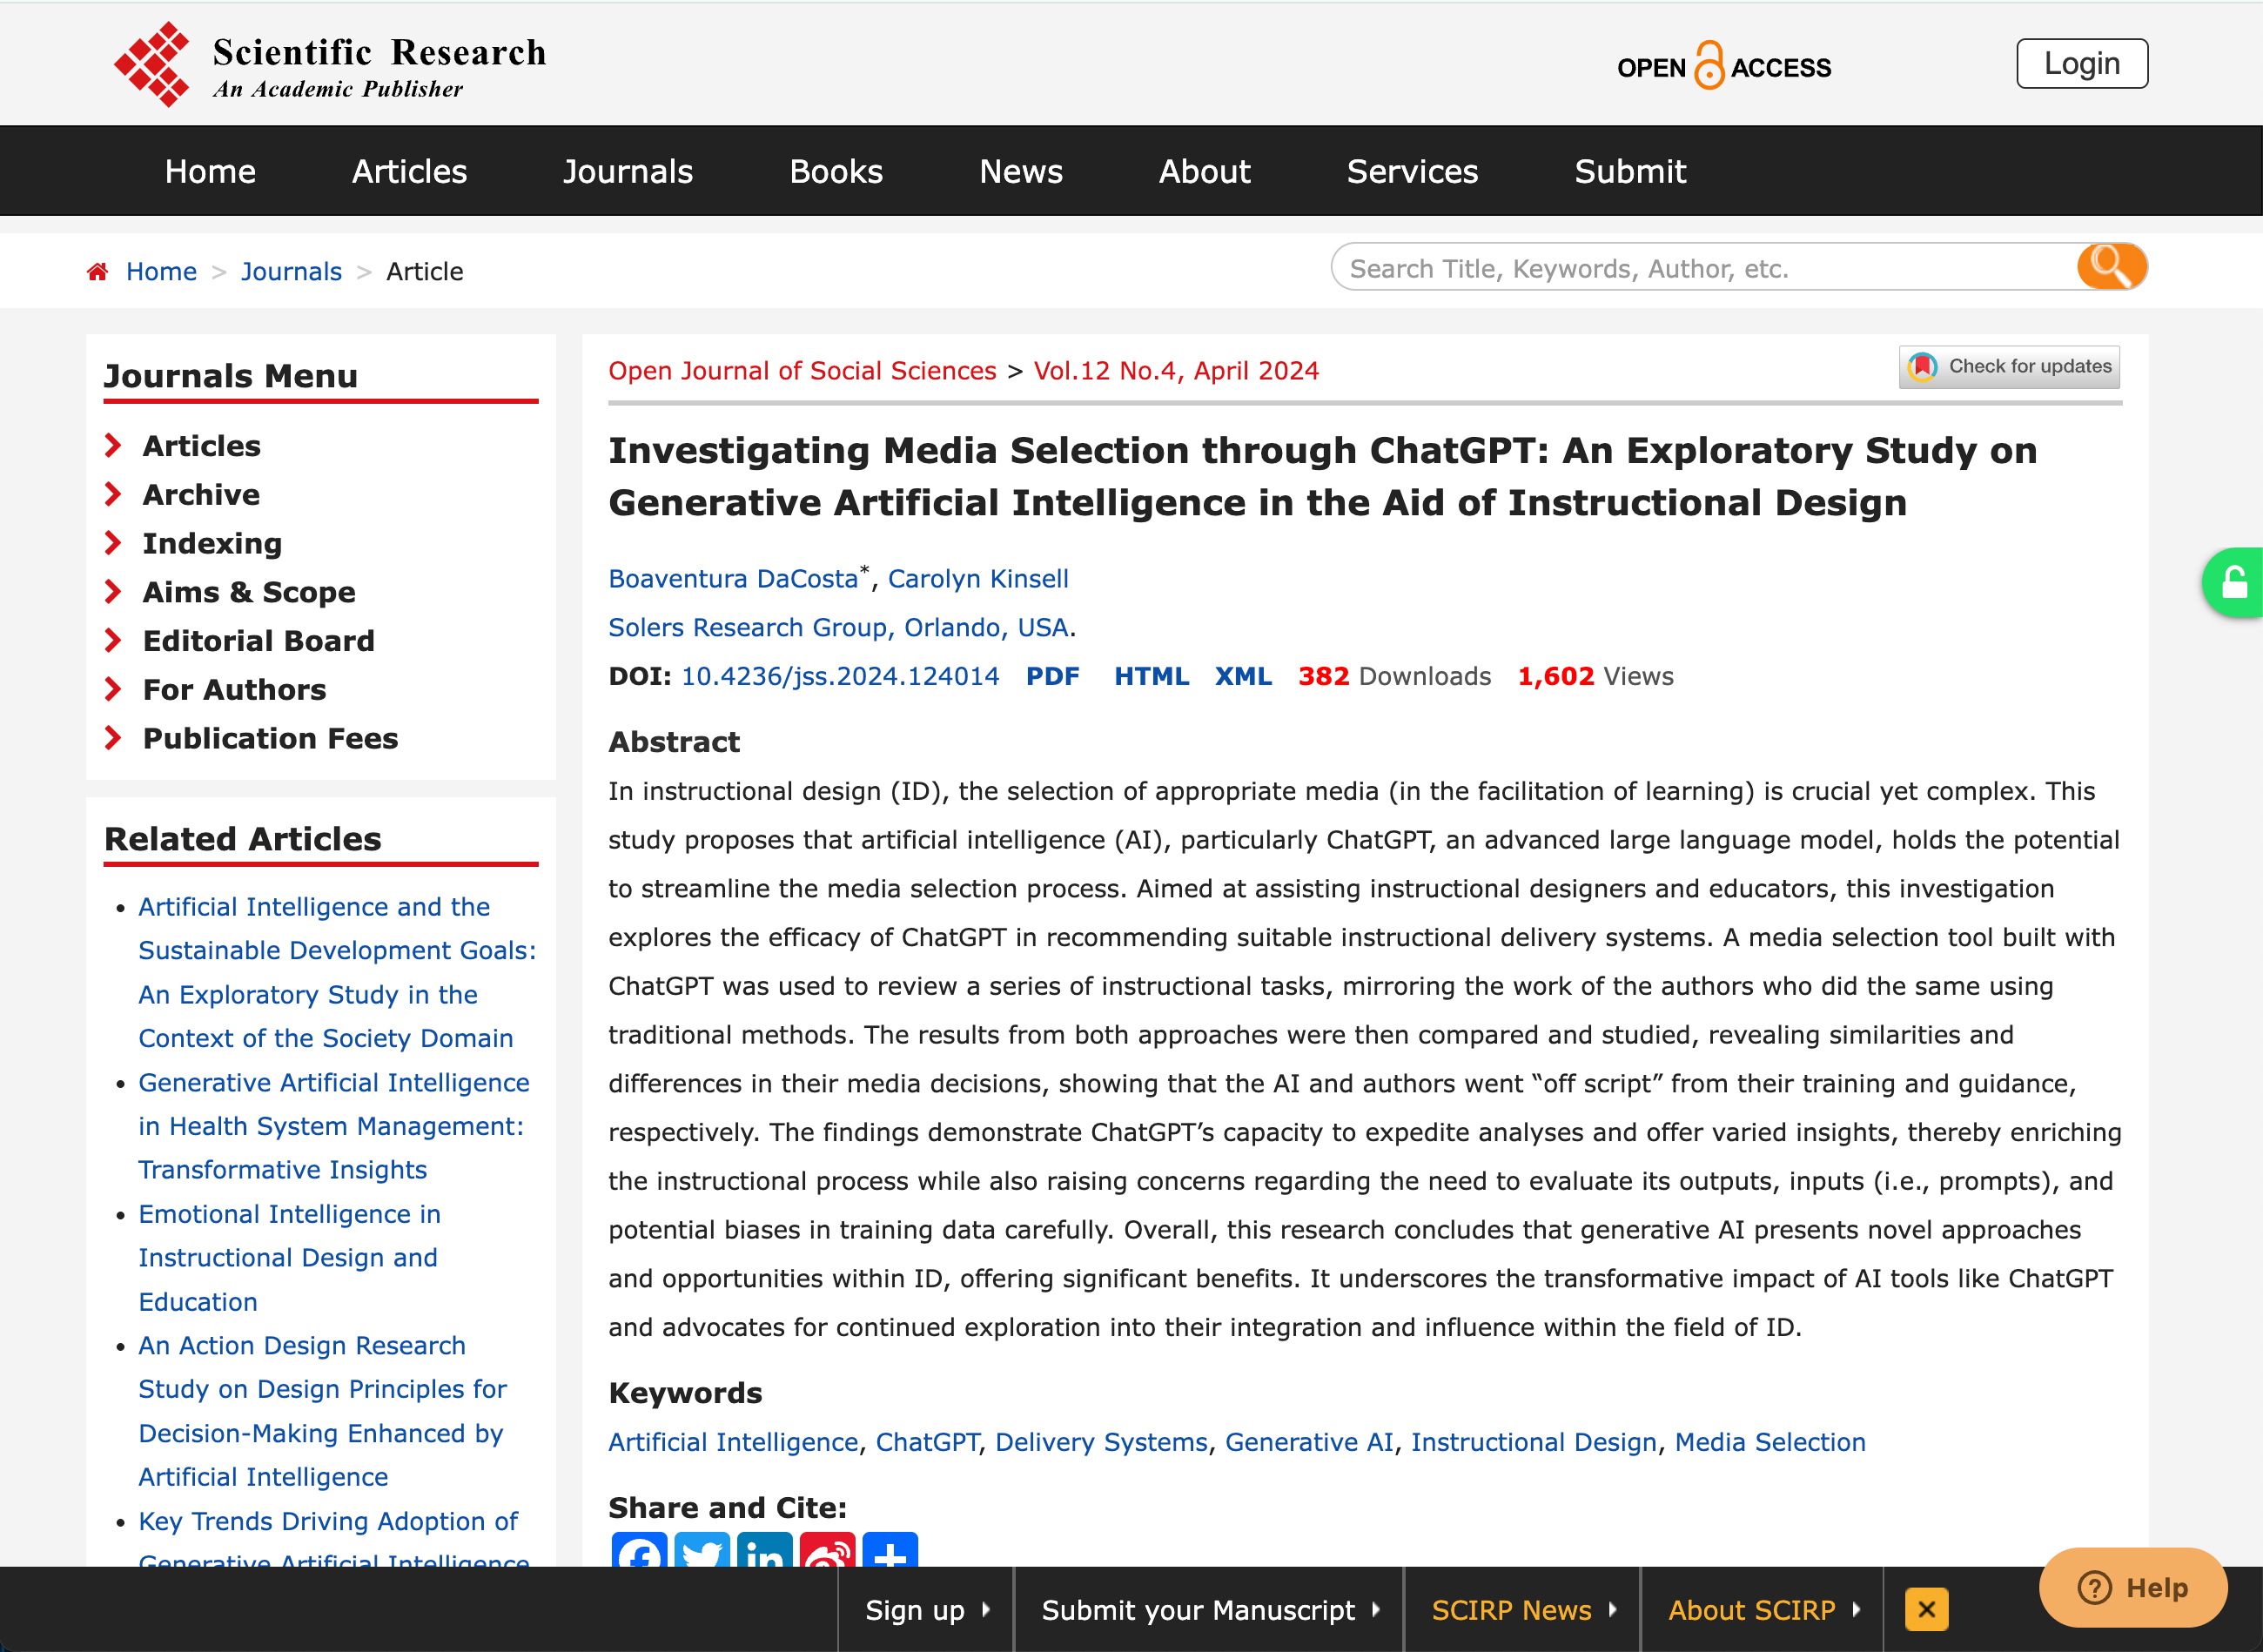The image size is (2263, 1652).
Task: Open Vol.12 No.4, April 2024 issue link
Action: pyautogui.click(x=1176, y=370)
